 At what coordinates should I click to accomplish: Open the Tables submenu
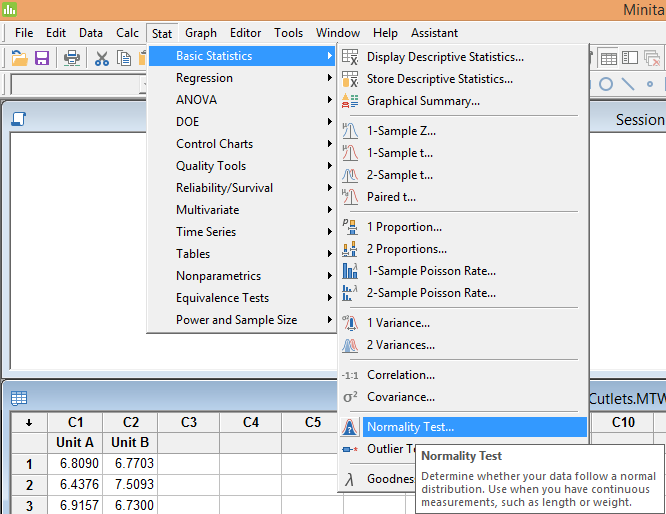tap(241, 254)
